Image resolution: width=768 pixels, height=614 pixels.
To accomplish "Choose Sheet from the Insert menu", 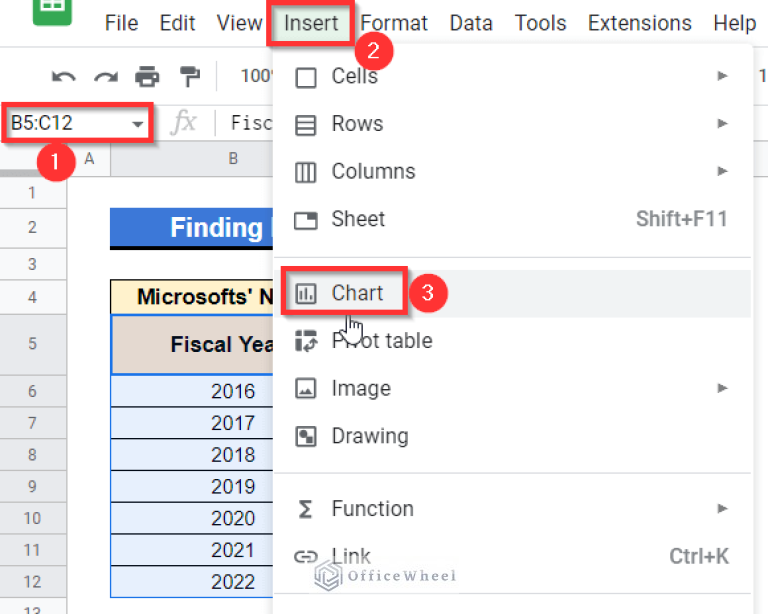I will click(x=512, y=219).
